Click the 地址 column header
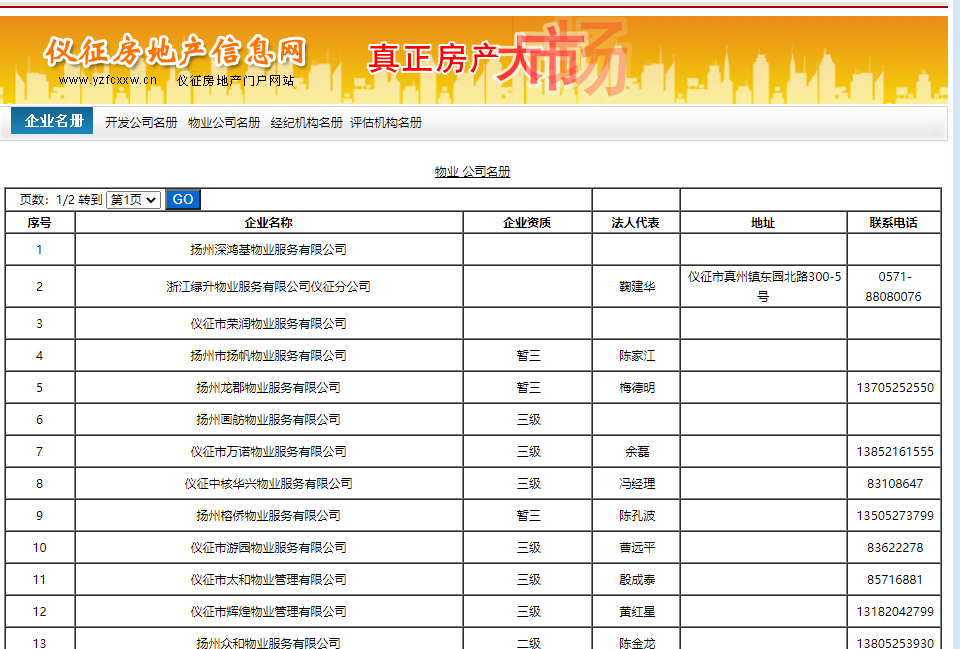 point(763,223)
